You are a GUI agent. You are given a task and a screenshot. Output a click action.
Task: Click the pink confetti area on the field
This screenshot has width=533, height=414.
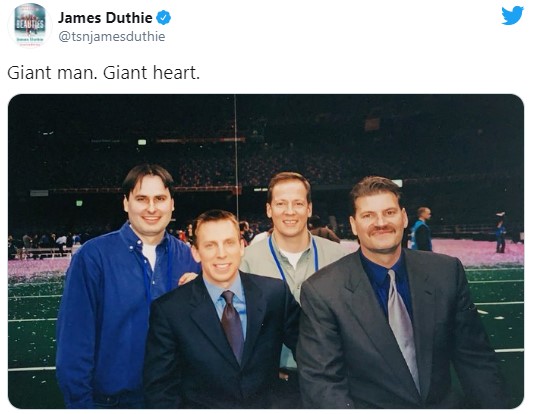476,252
